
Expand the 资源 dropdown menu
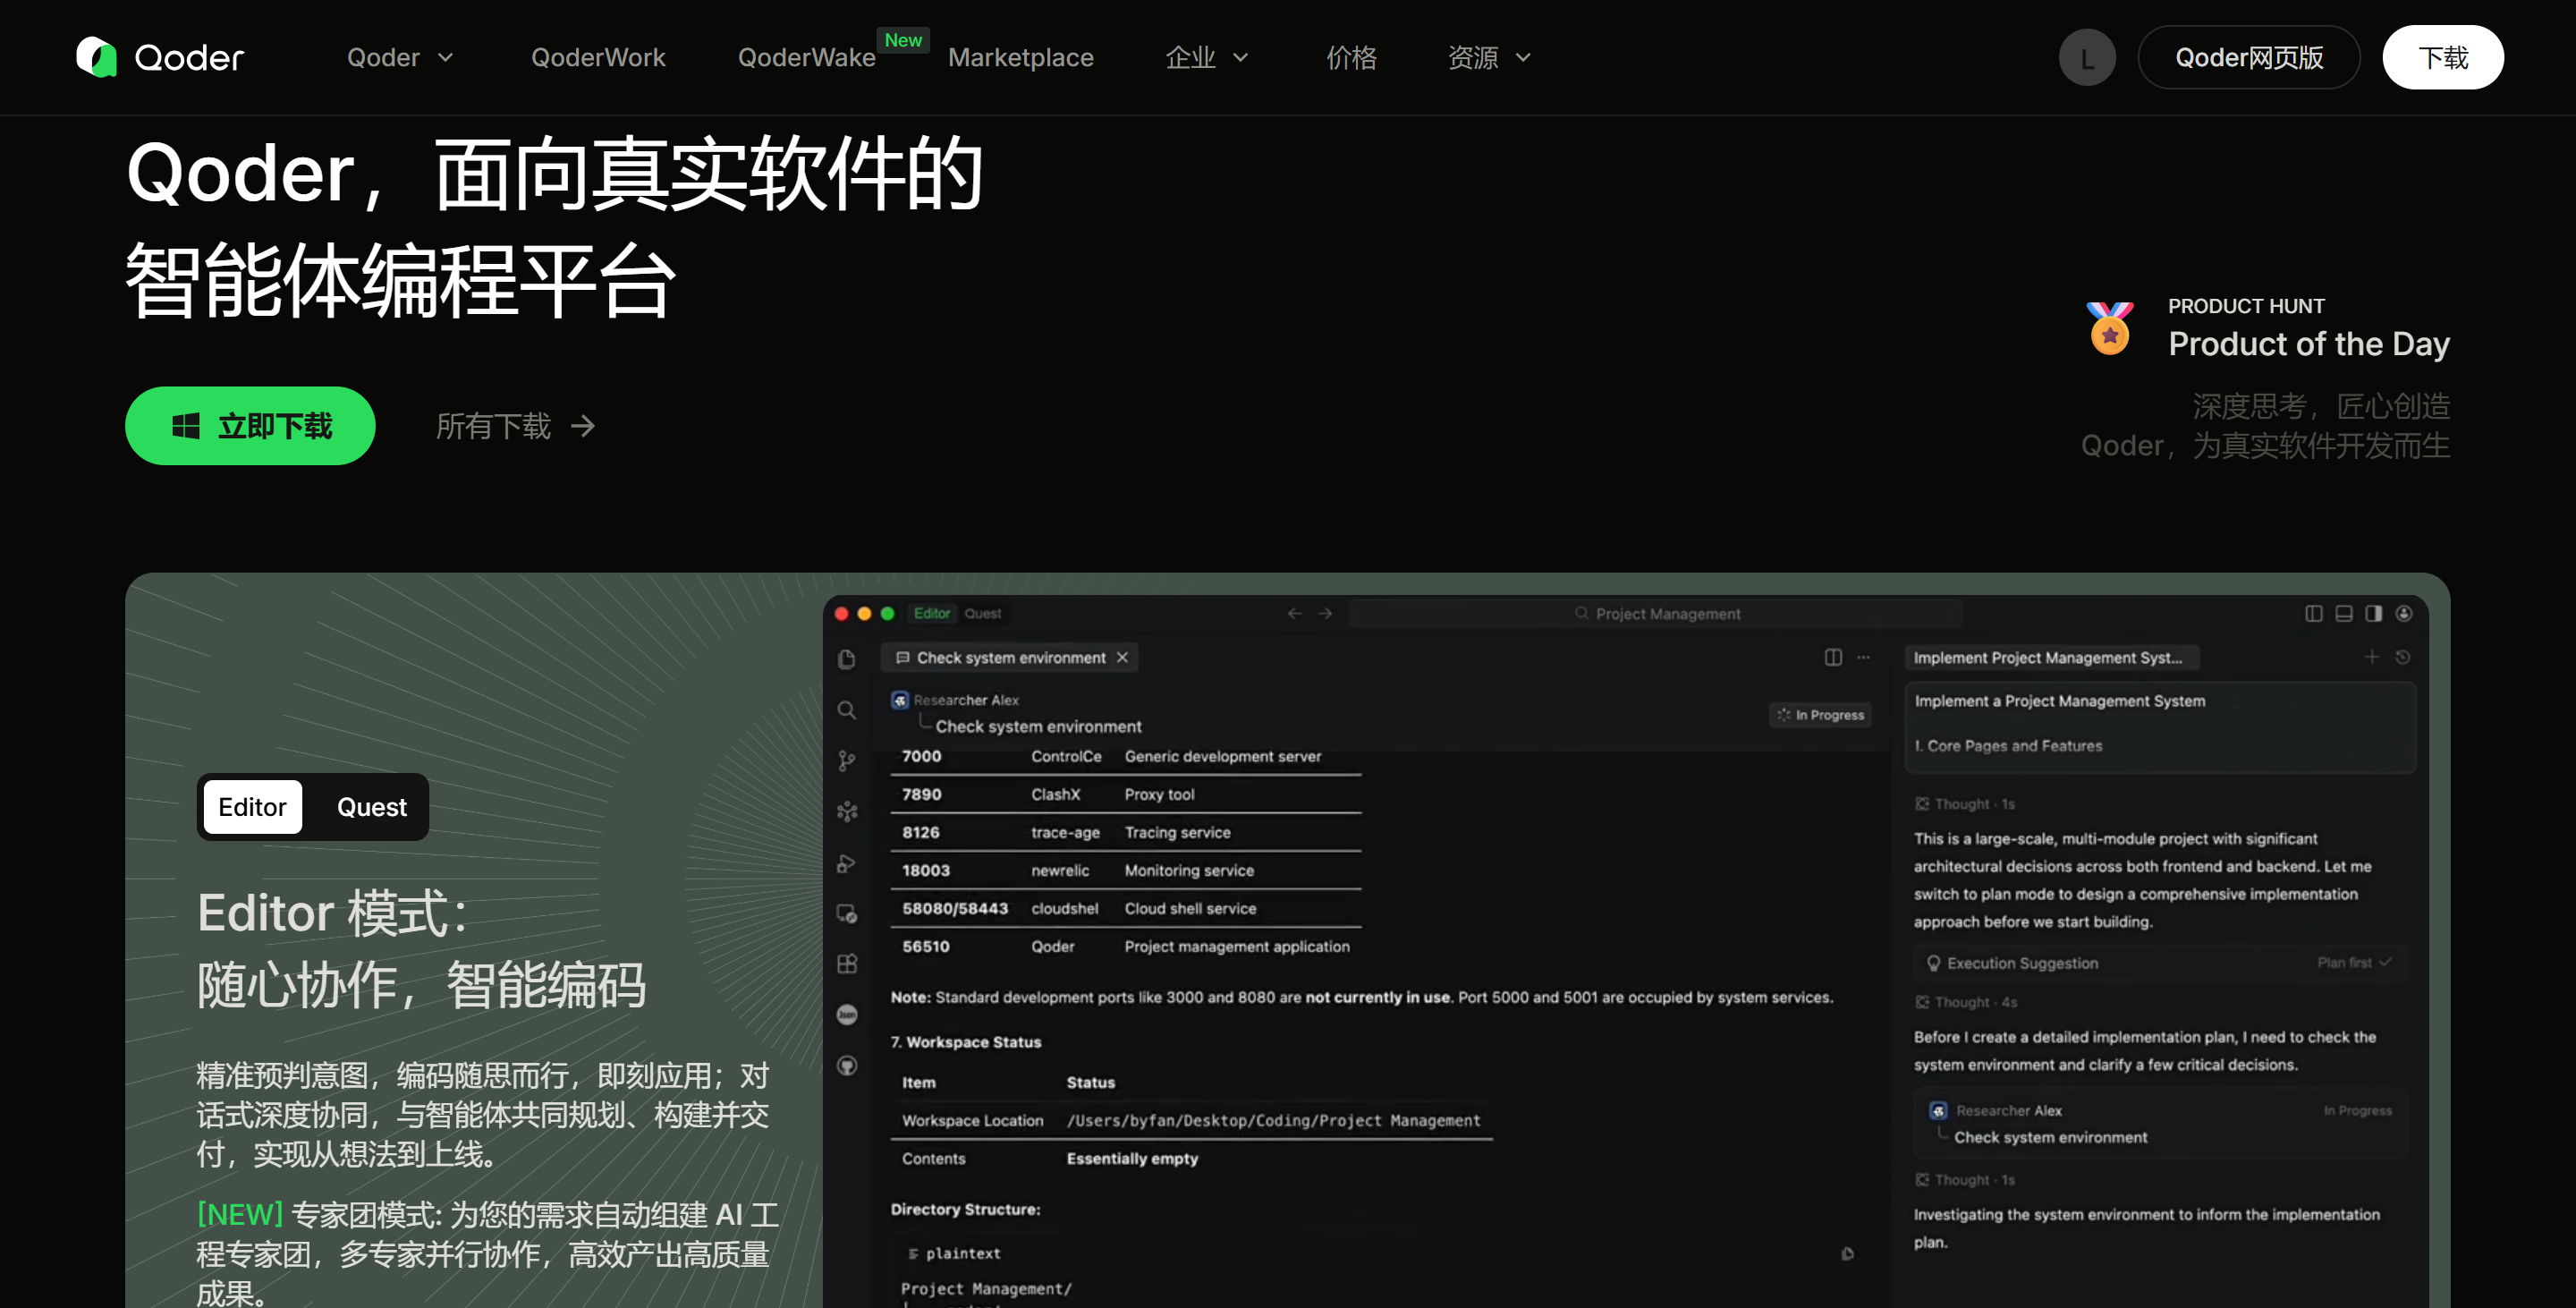(x=1489, y=57)
